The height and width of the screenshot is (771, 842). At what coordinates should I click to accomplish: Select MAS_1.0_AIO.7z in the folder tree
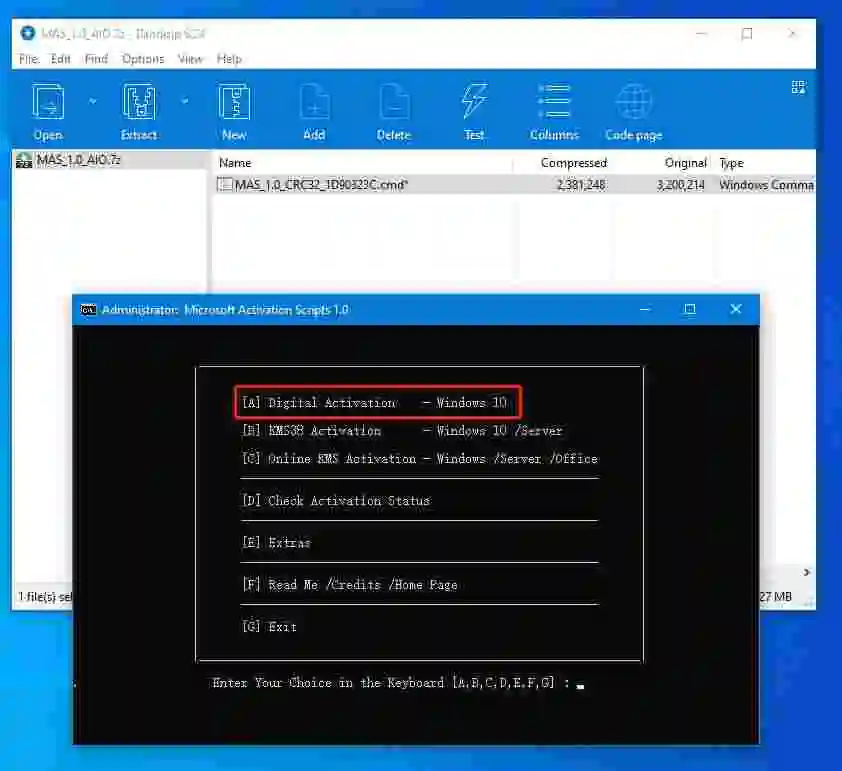pos(78,159)
